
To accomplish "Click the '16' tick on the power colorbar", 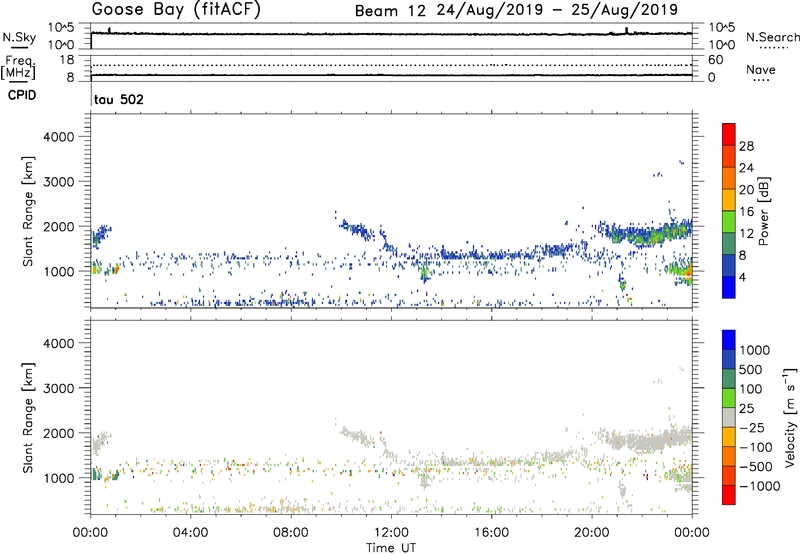I will [746, 212].
